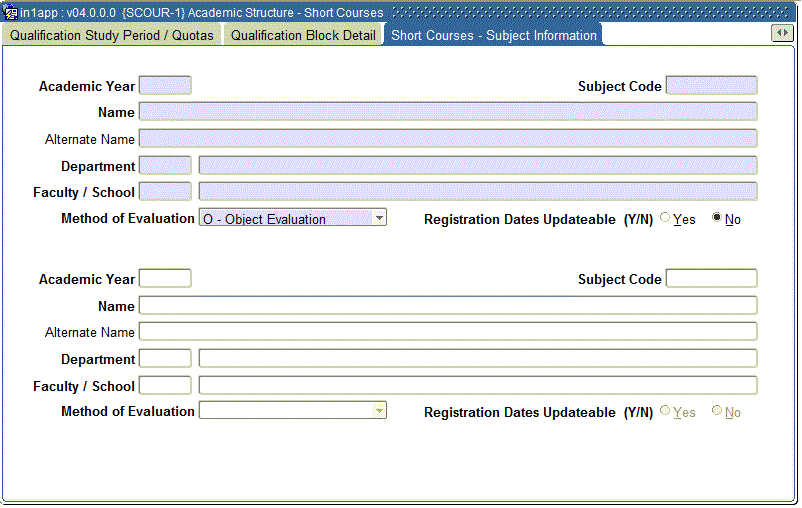
Task: Click second record Alternate Name field
Action: click(x=448, y=332)
